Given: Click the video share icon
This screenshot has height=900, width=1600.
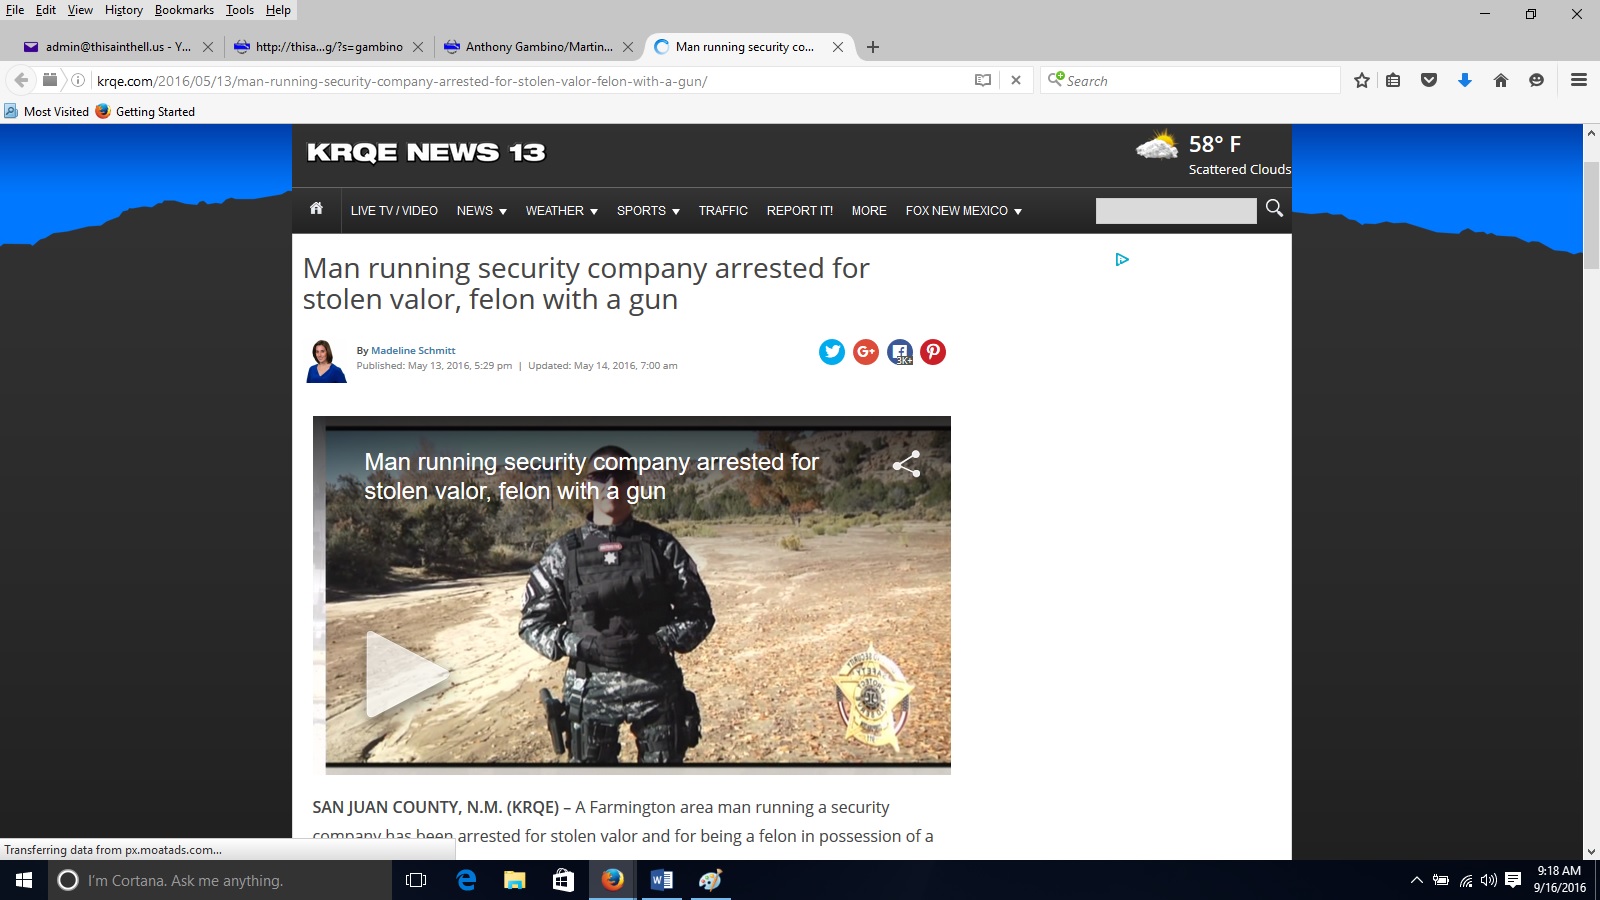Looking at the screenshot, I should coord(906,464).
